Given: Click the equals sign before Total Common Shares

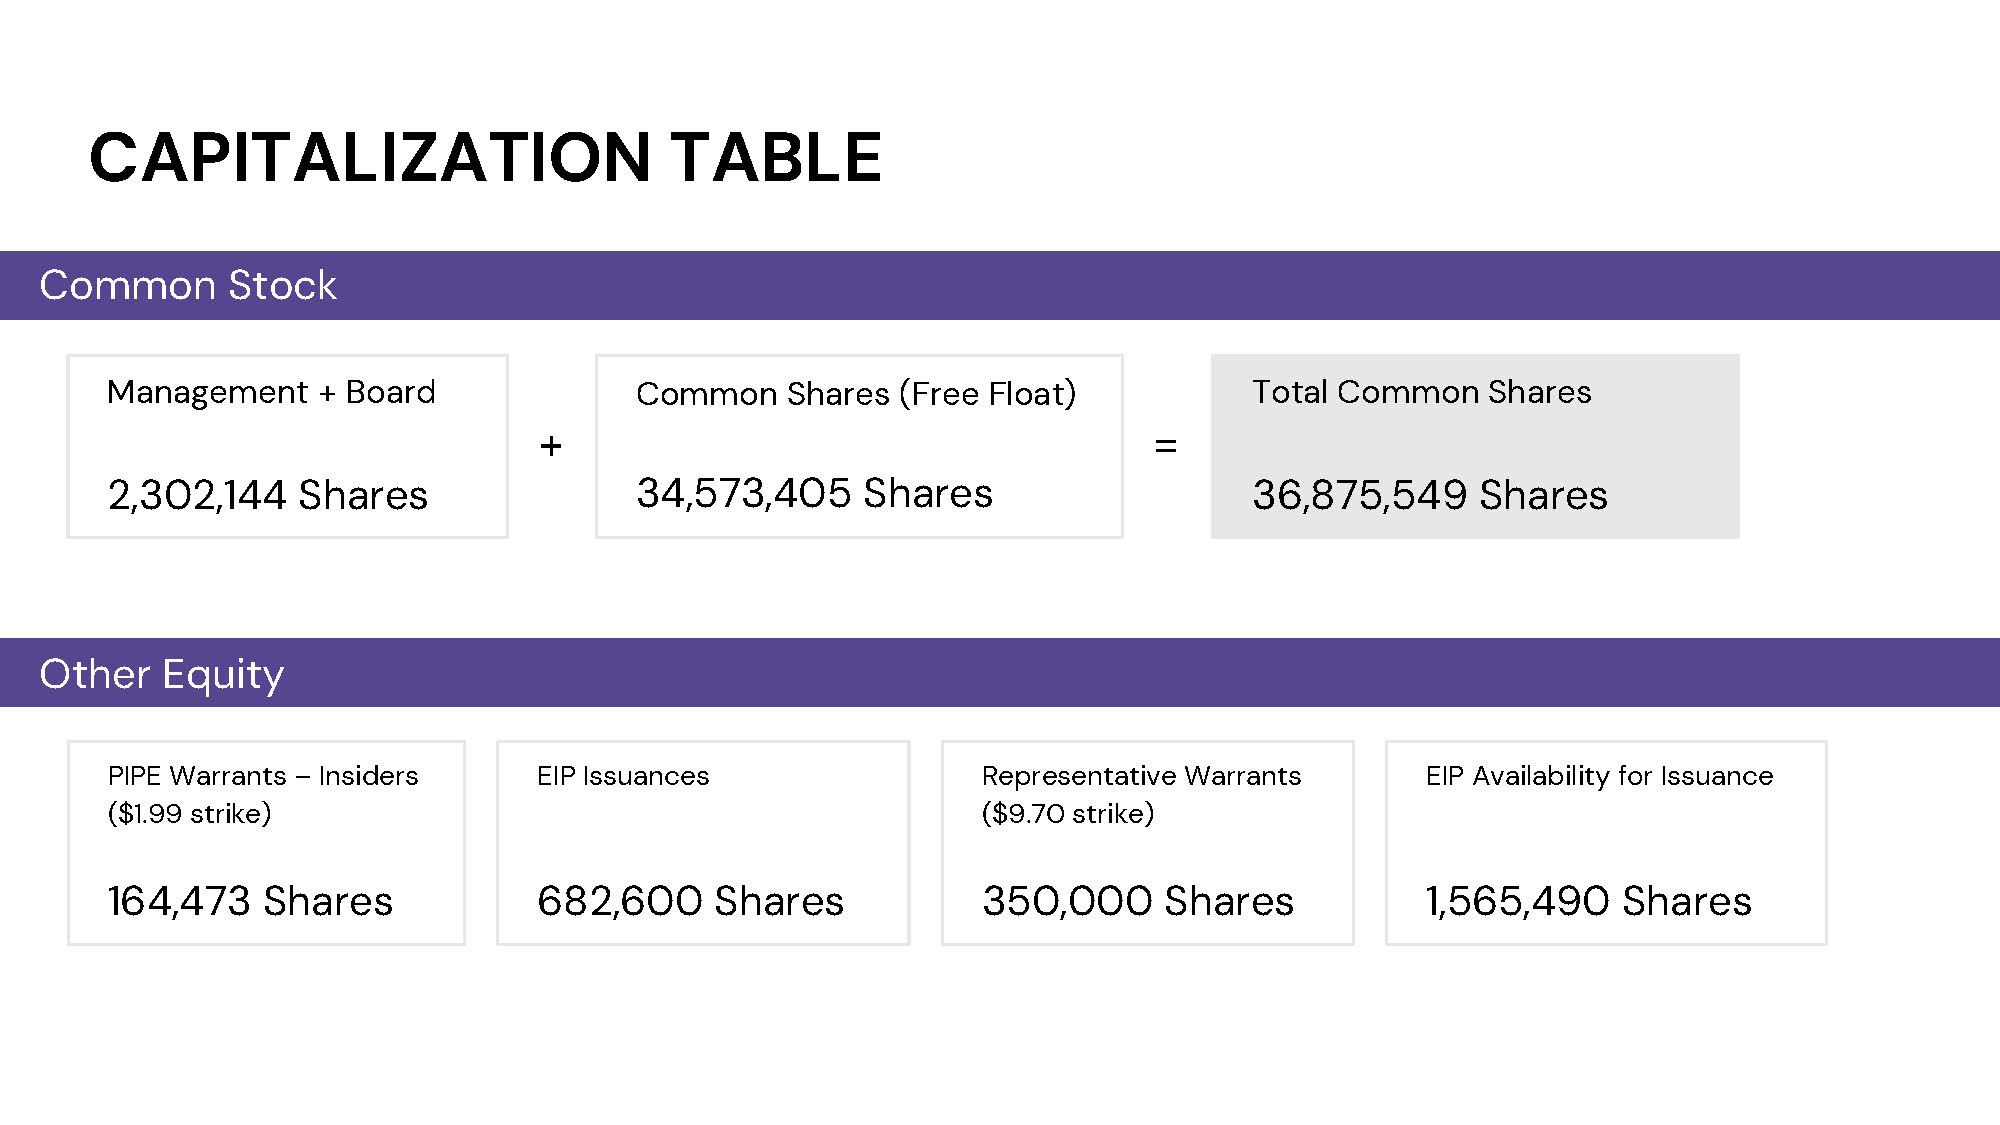Looking at the screenshot, I should tap(1165, 446).
